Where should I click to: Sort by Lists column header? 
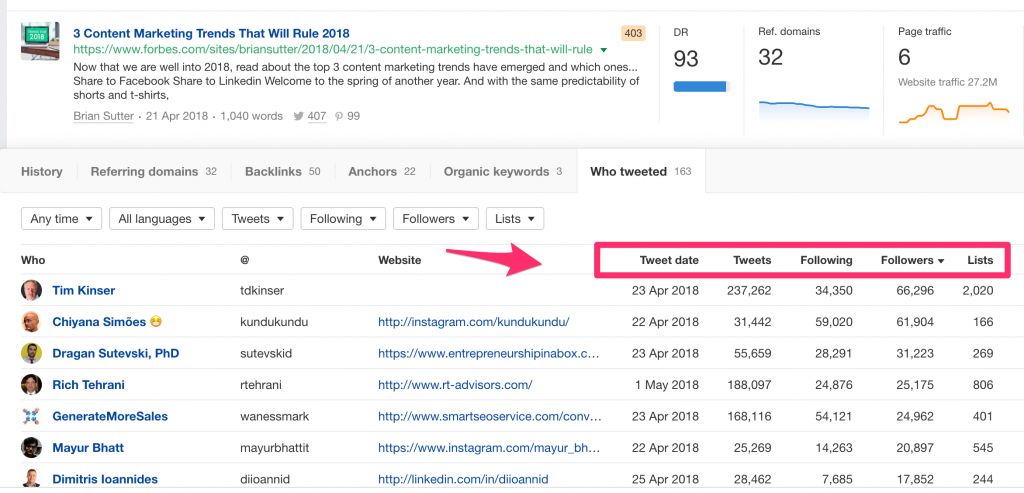tap(980, 260)
